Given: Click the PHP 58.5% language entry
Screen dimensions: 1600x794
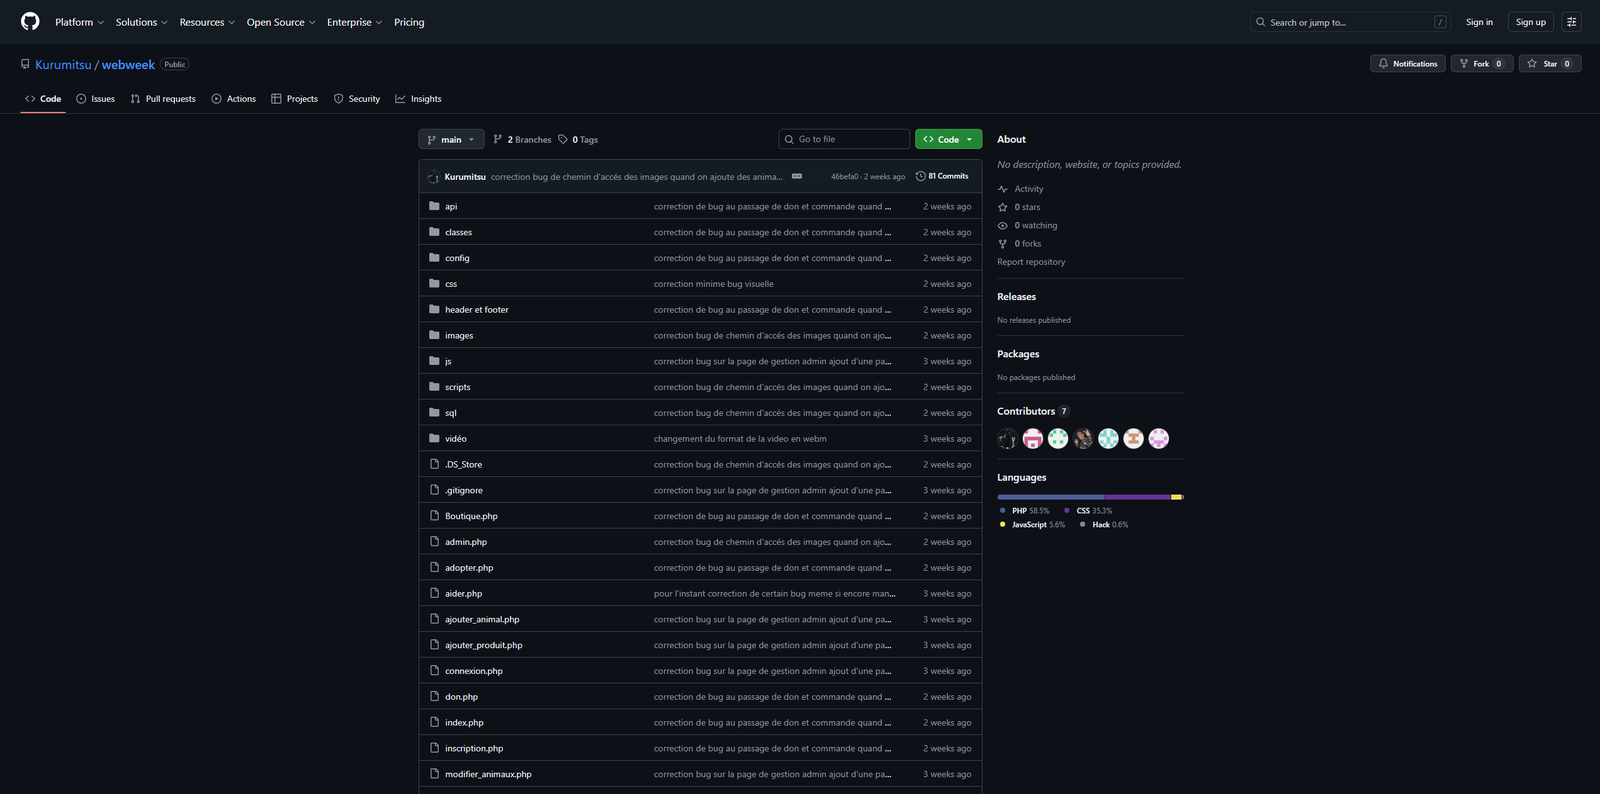Looking at the screenshot, I should pyautogui.click(x=1025, y=511).
